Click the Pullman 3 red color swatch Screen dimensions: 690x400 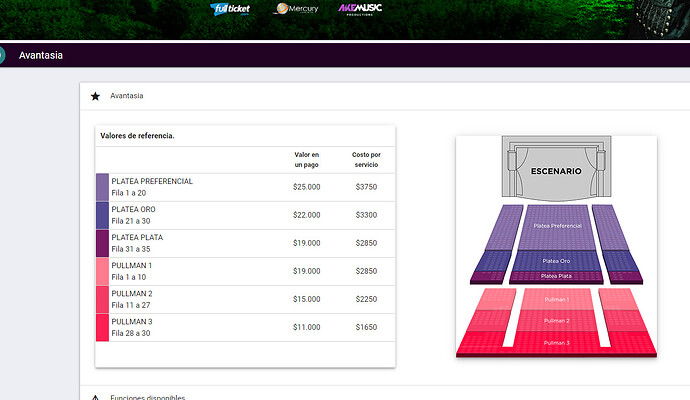(102, 327)
